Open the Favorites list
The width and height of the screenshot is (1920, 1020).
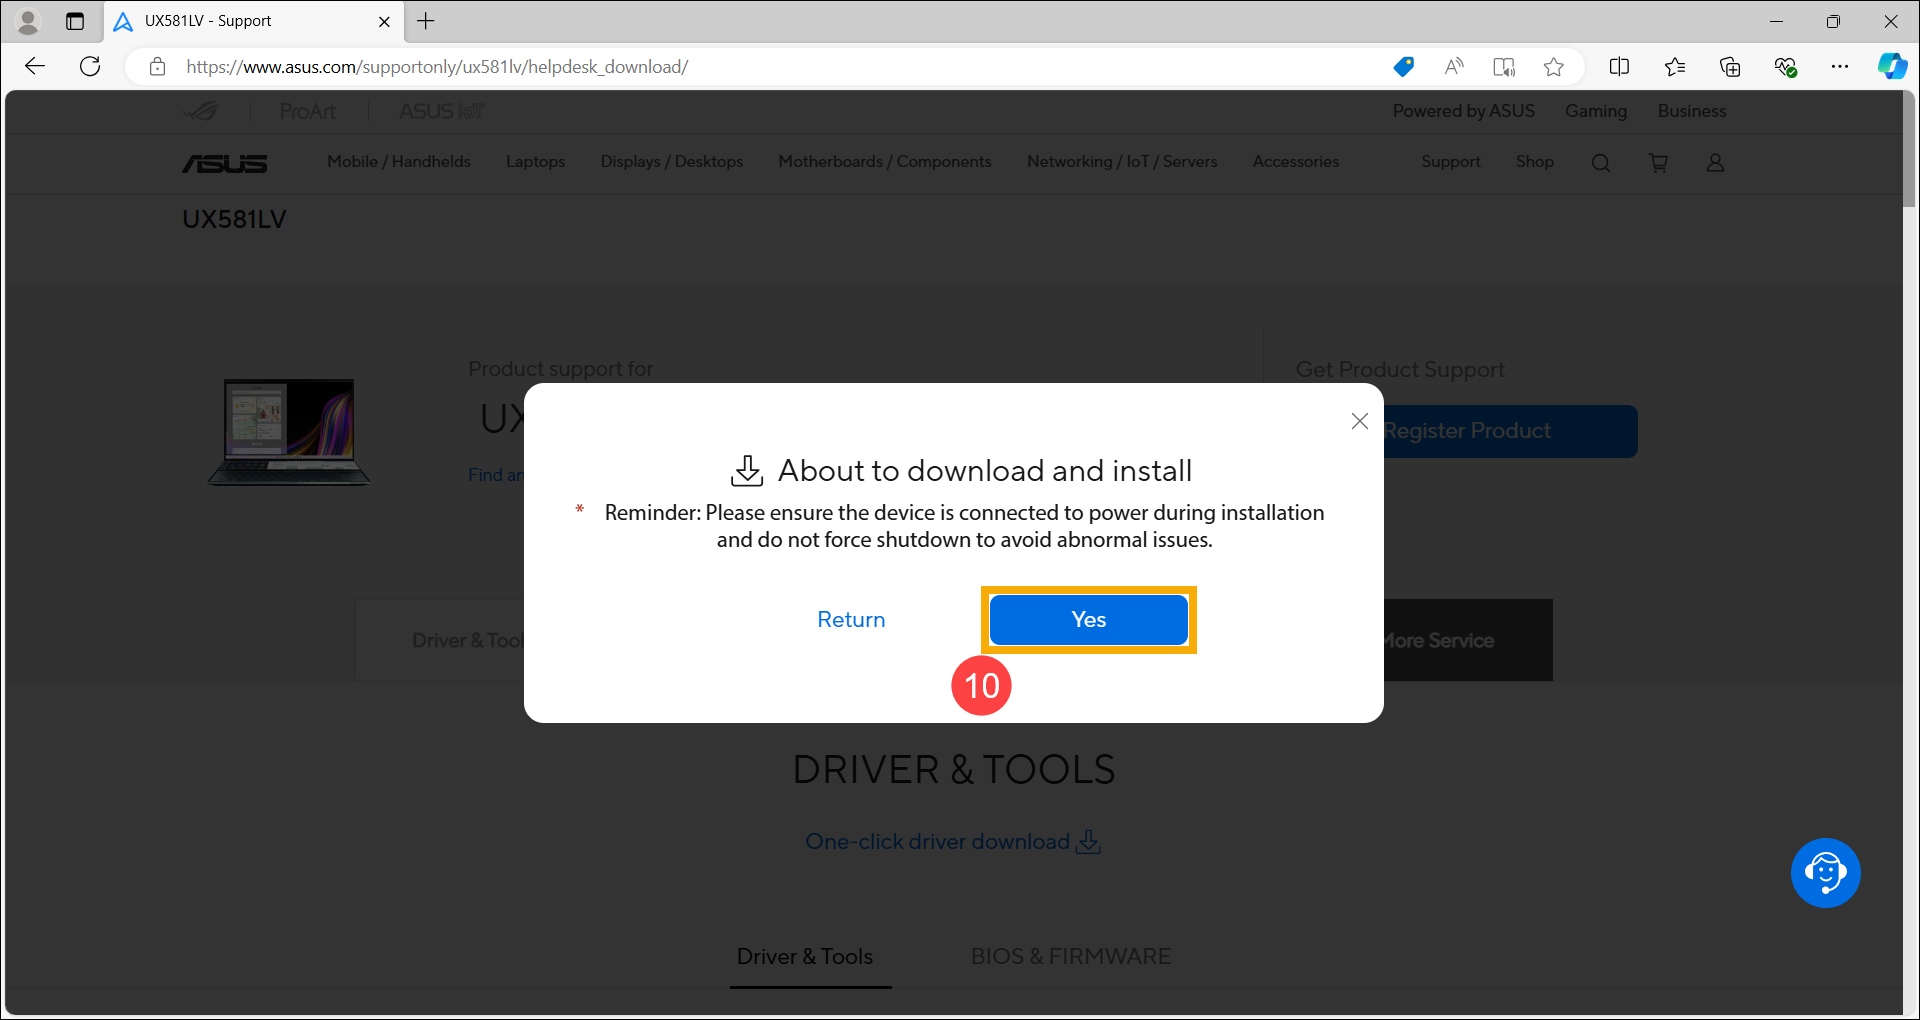point(1675,67)
